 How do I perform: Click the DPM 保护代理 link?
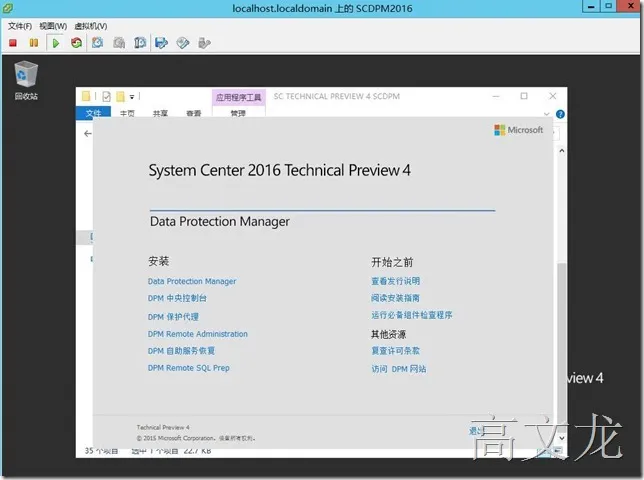[x=173, y=317]
